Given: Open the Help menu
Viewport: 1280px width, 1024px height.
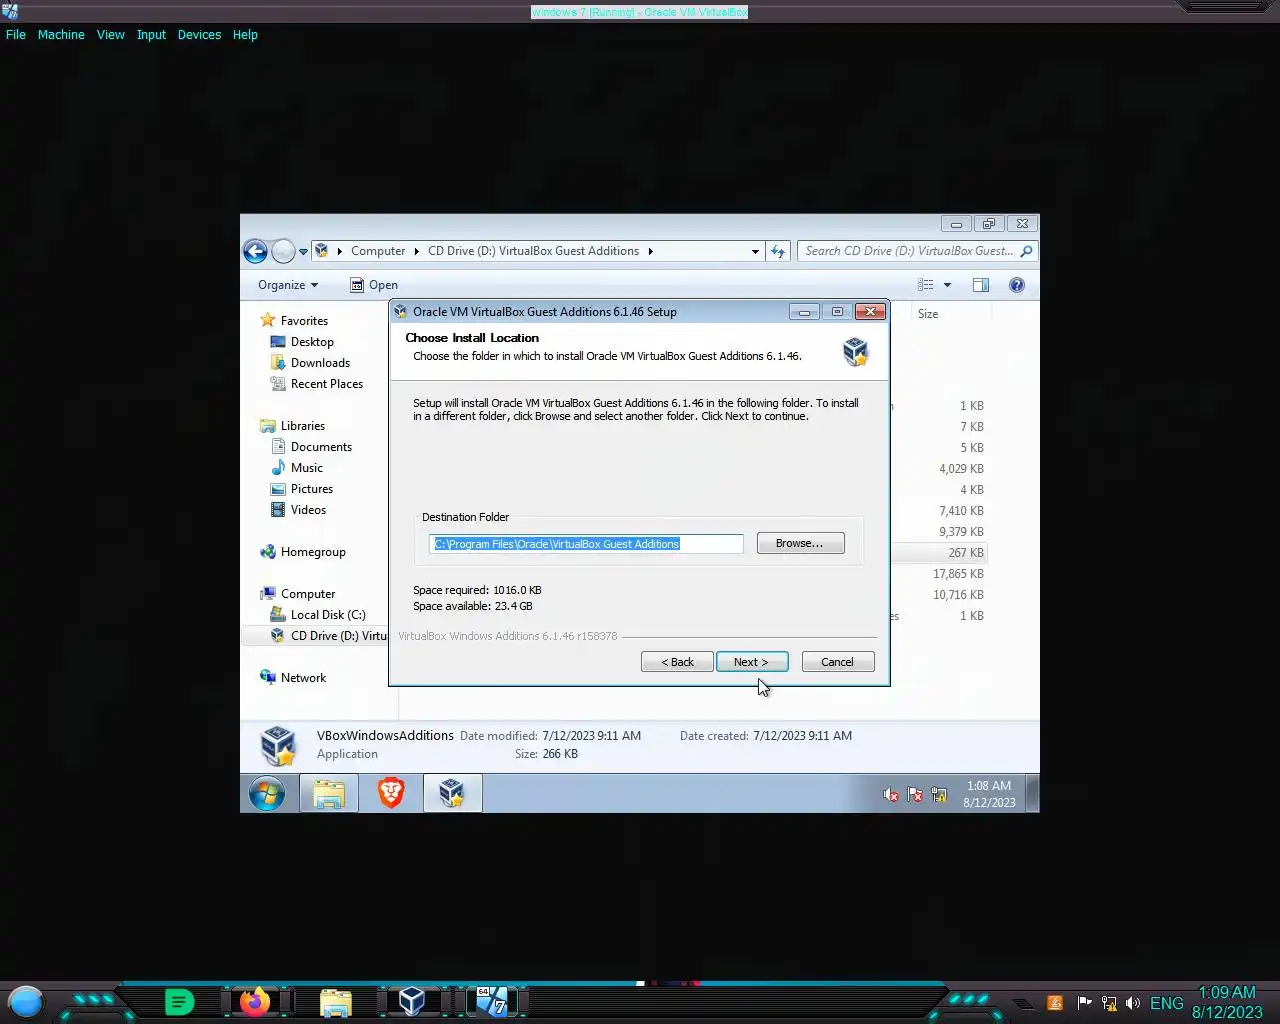Looking at the screenshot, I should [245, 34].
